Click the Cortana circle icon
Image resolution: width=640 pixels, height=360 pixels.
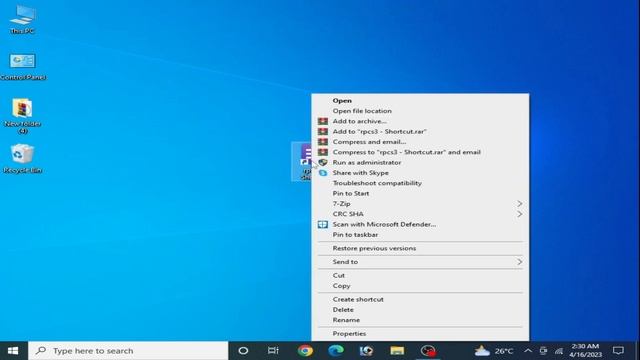243,351
